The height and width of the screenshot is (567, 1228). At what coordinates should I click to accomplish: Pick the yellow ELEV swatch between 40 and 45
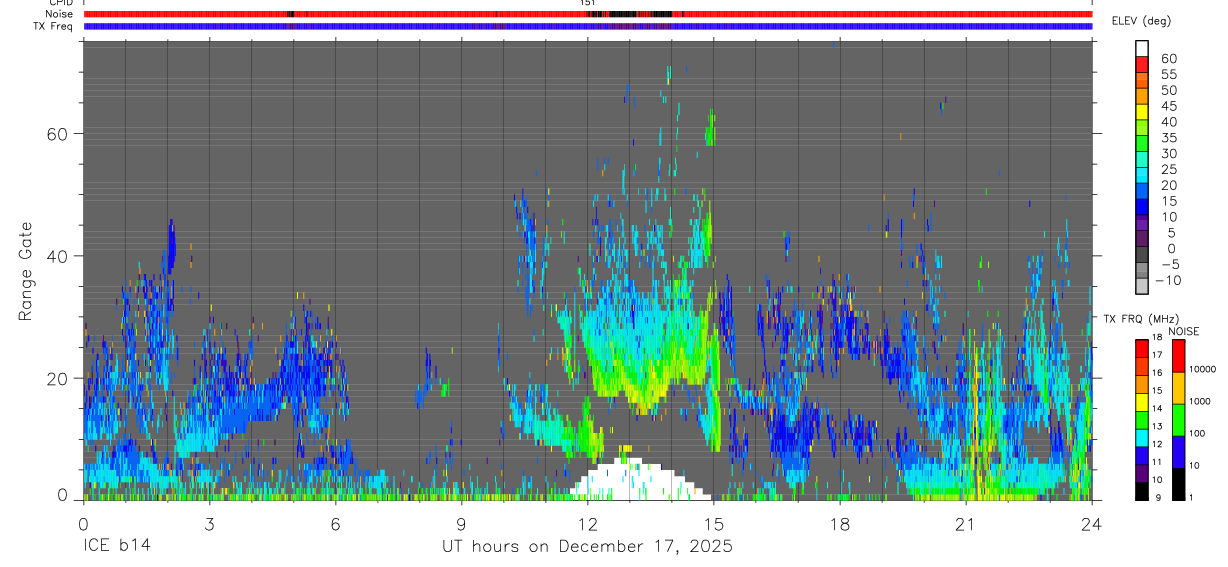tap(1142, 113)
